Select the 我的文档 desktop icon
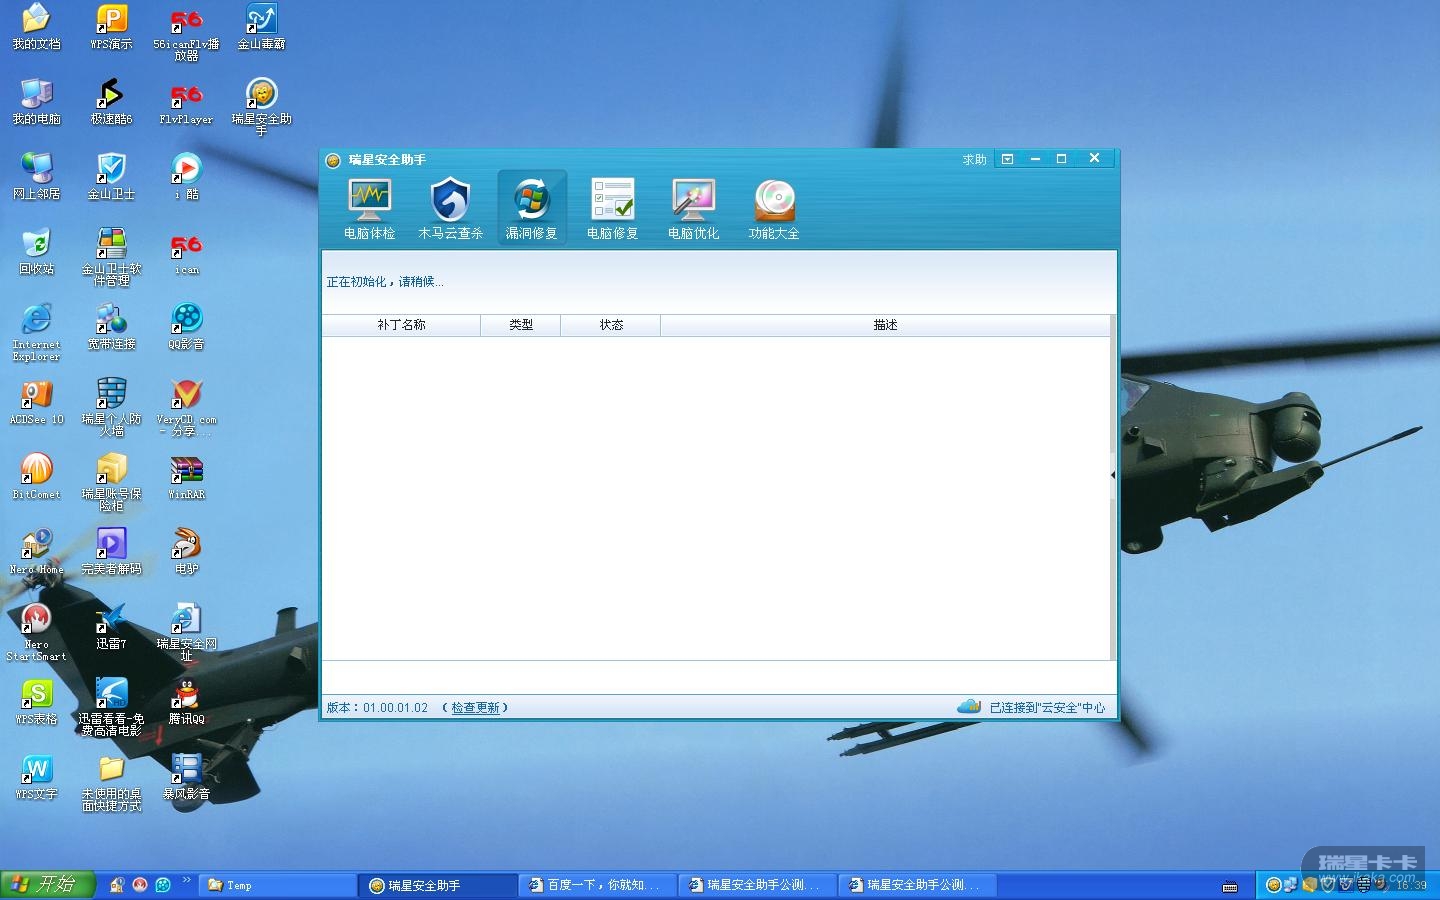1440x900 pixels. click(36, 27)
